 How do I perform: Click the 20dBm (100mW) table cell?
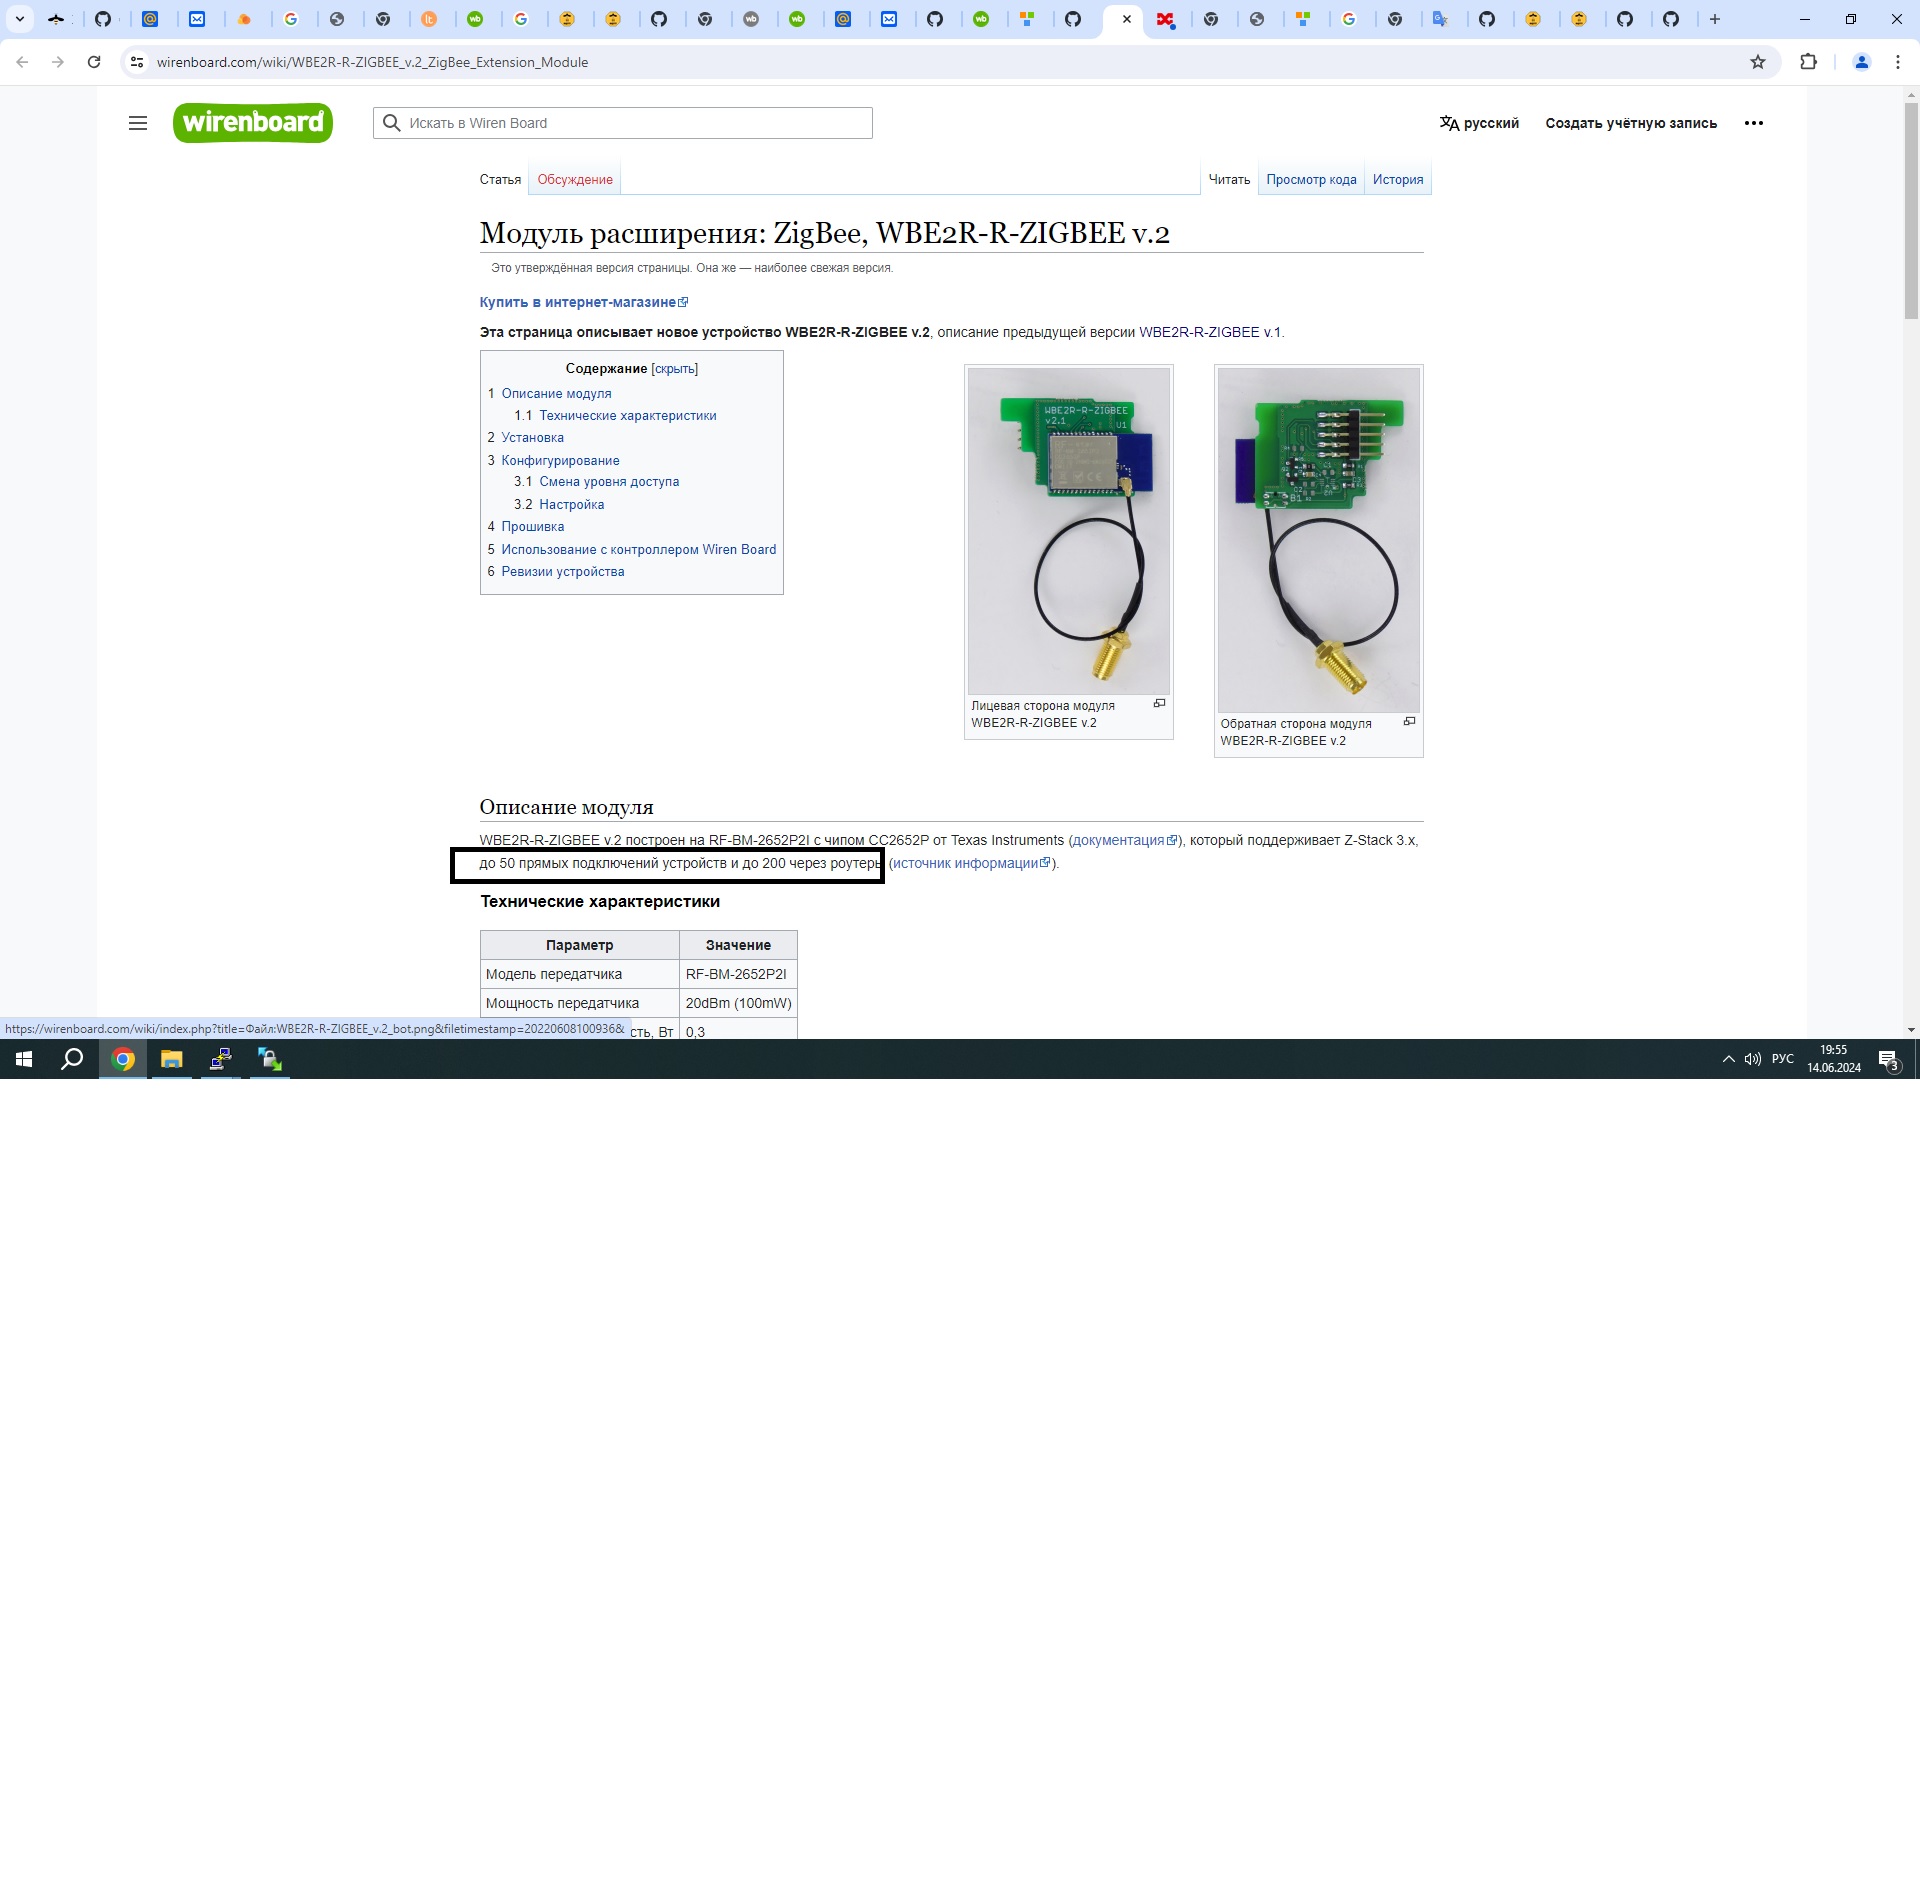[x=738, y=1003]
